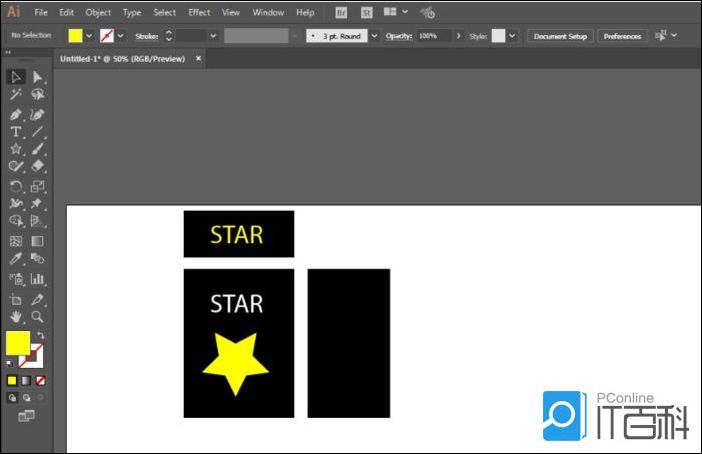Select the Zoom magnifier tool
702x454 pixels.
click(x=37, y=316)
